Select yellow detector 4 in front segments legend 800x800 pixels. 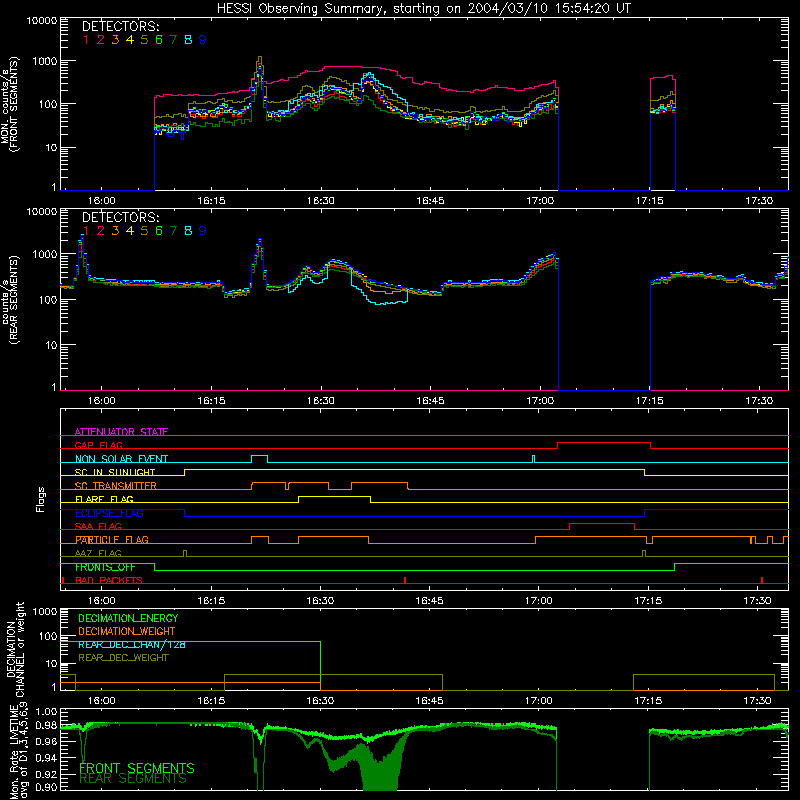[x=130, y=40]
